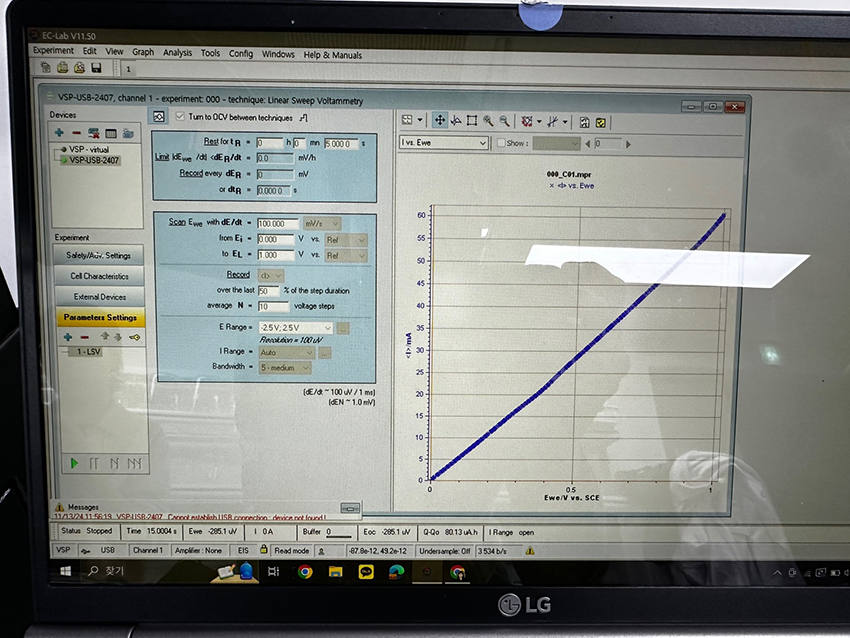Add a device with blue plus icon
The height and width of the screenshot is (638, 850).
click(59, 132)
